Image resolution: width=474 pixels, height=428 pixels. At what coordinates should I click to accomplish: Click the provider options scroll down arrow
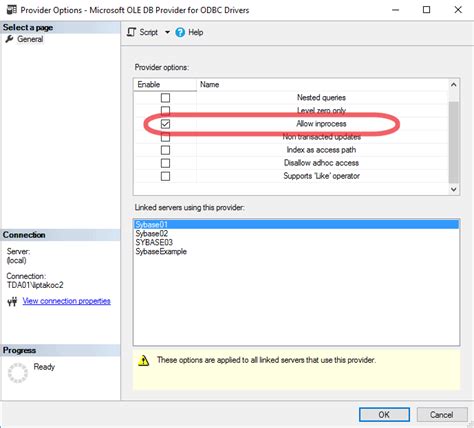coord(454,189)
